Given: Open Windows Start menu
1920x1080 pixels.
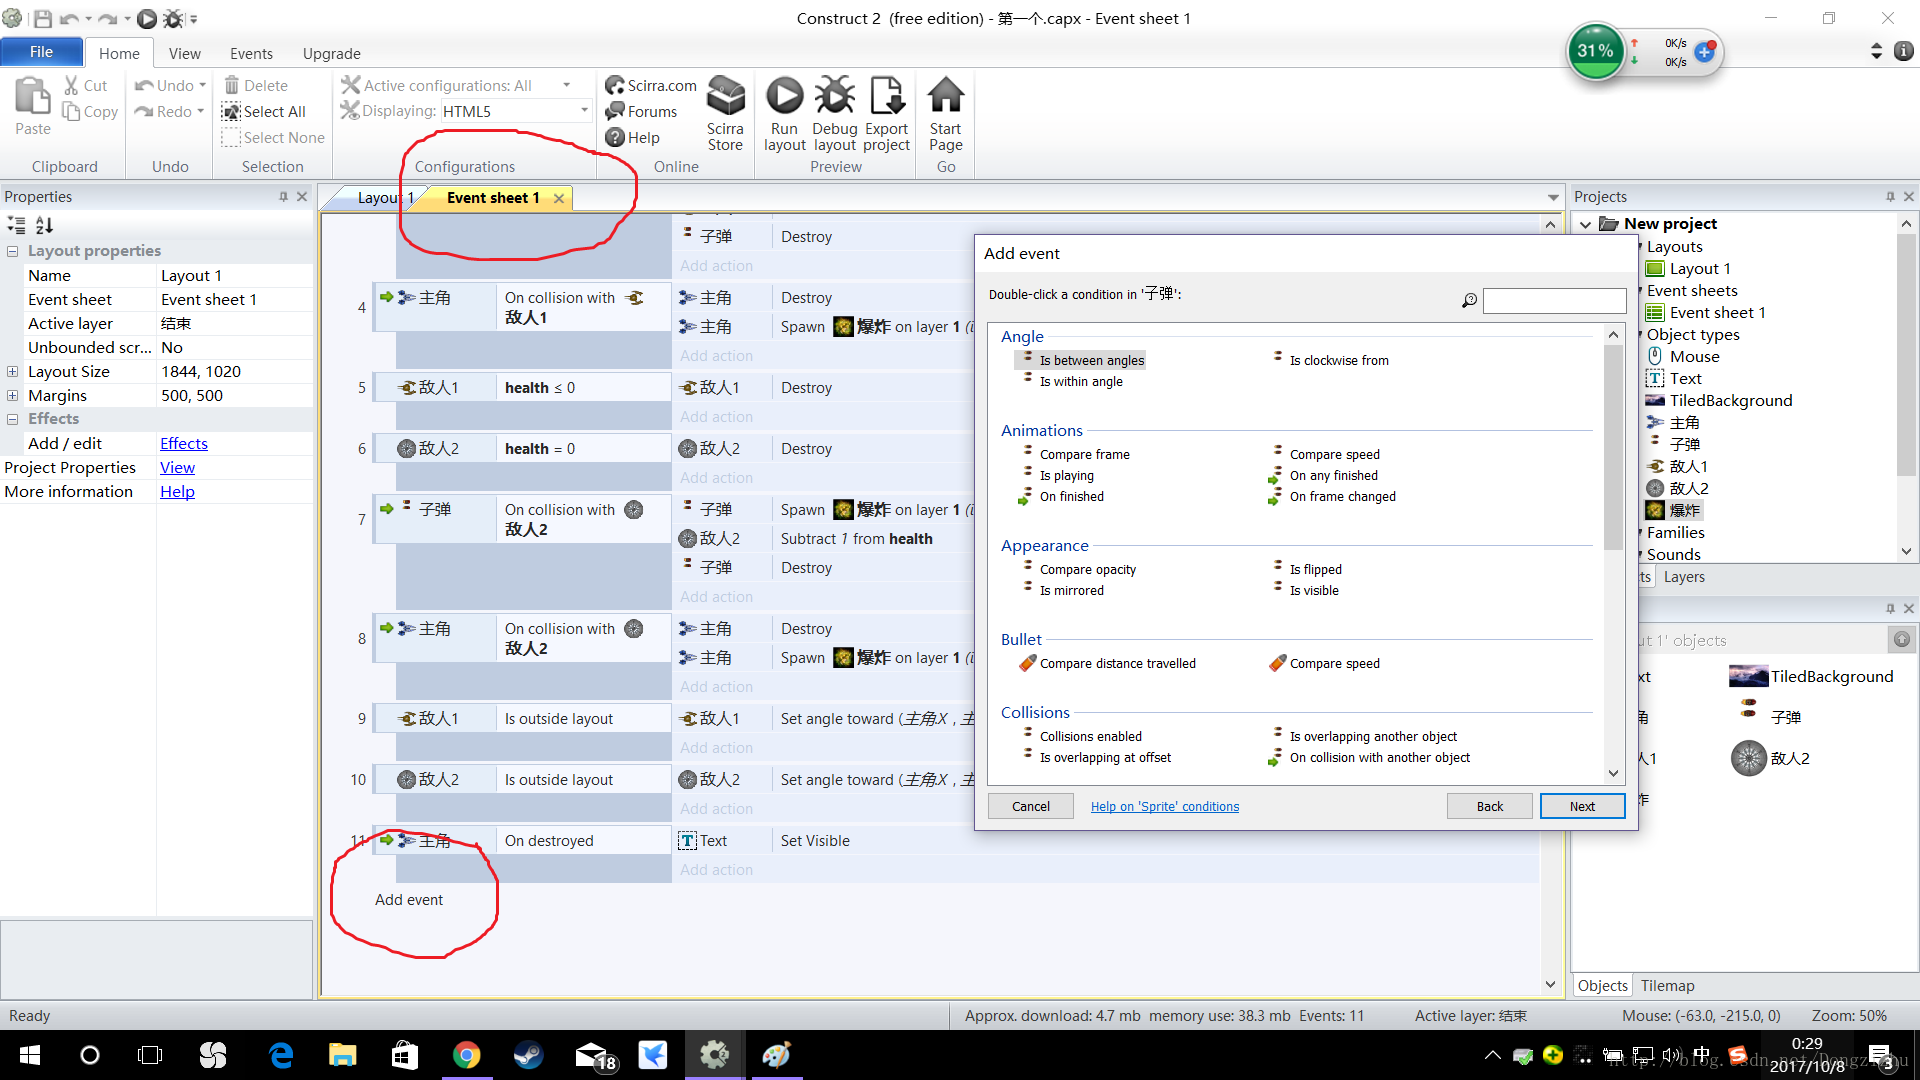Looking at the screenshot, I should pos(30,1055).
